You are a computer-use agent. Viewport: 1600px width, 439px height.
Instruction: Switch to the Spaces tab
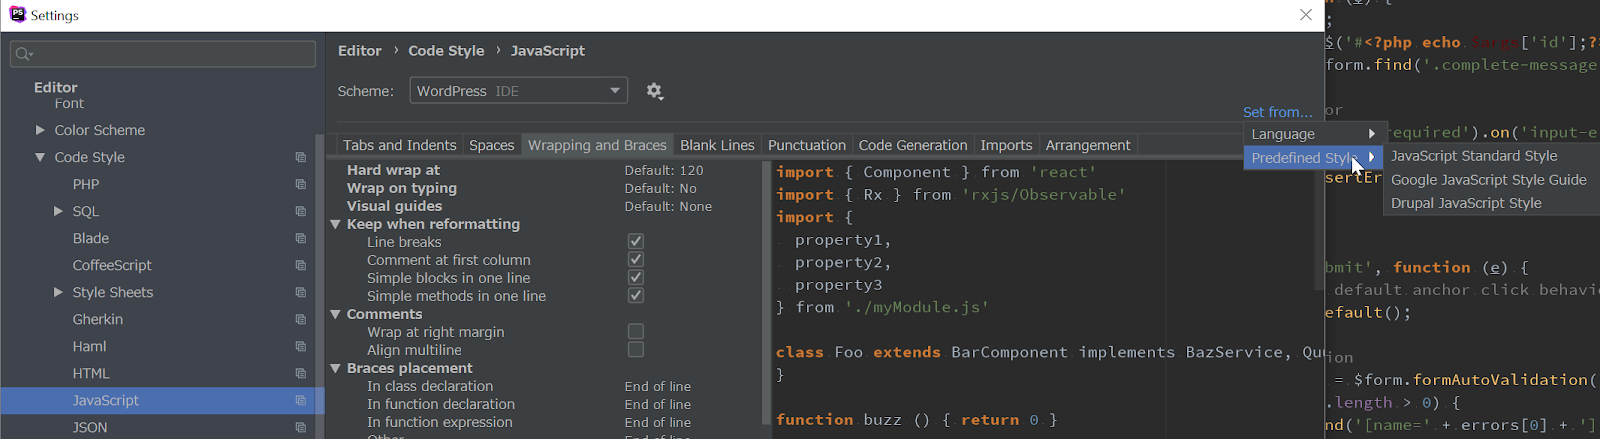coord(492,145)
